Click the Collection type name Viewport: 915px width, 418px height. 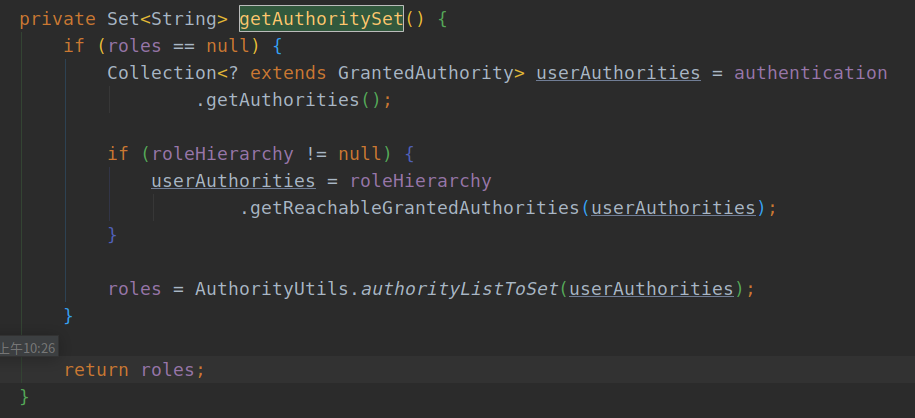pos(162,73)
